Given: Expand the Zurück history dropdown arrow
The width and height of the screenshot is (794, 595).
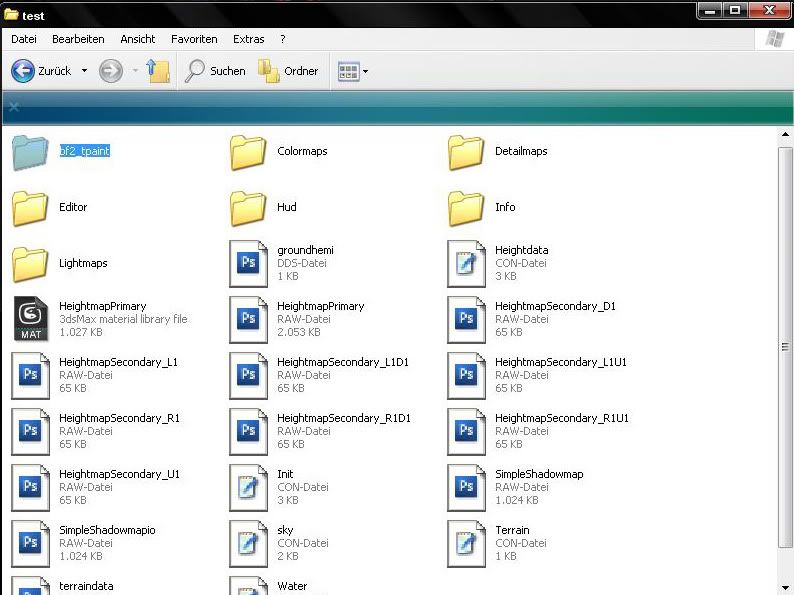Looking at the screenshot, I should pyautogui.click(x=84, y=71).
